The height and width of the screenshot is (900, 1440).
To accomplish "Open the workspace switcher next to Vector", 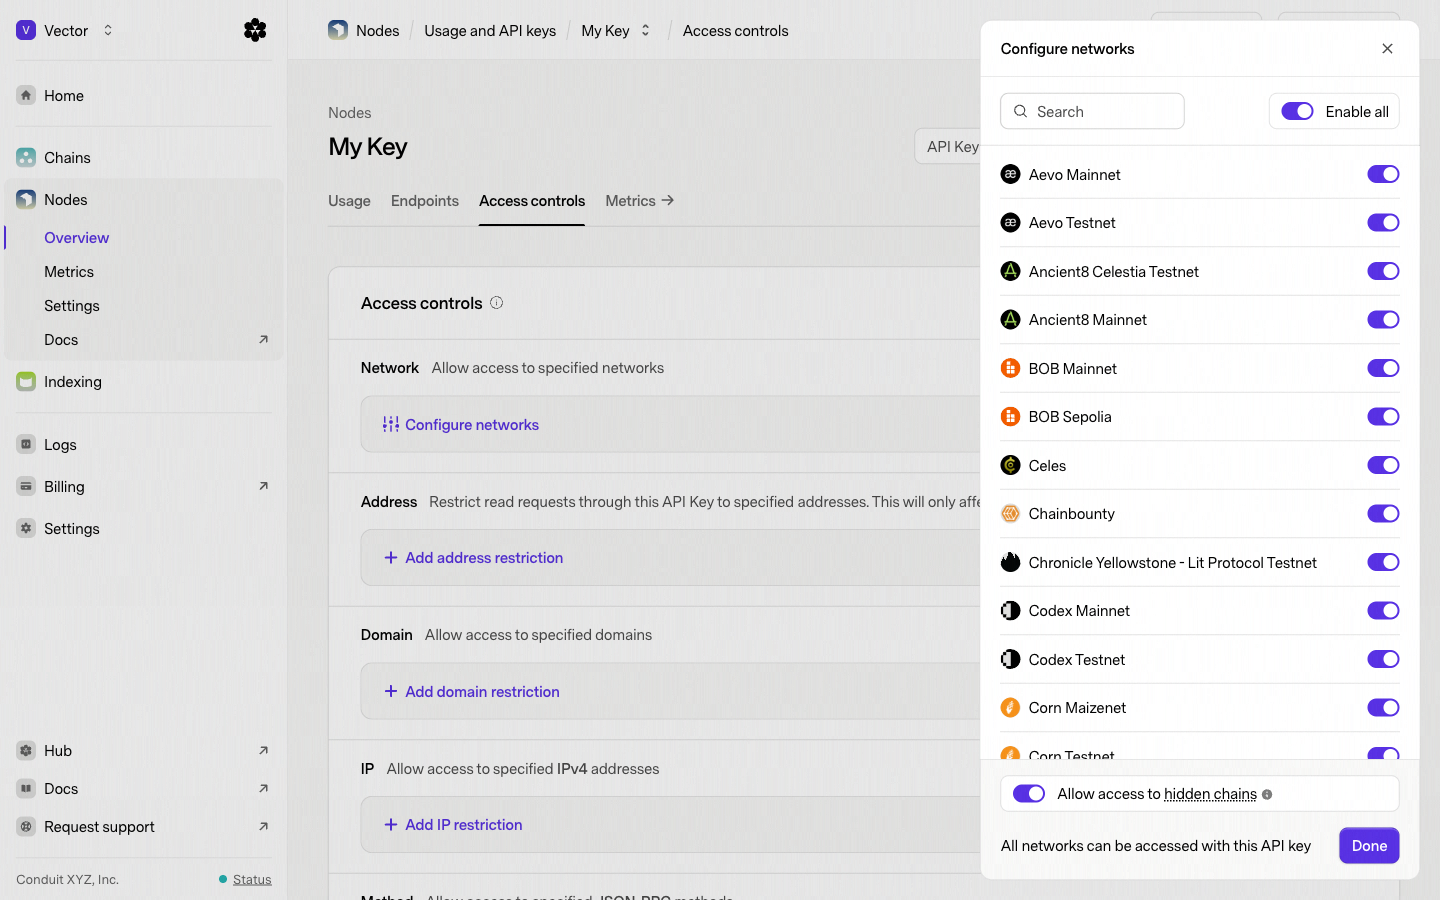I will pos(107,30).
